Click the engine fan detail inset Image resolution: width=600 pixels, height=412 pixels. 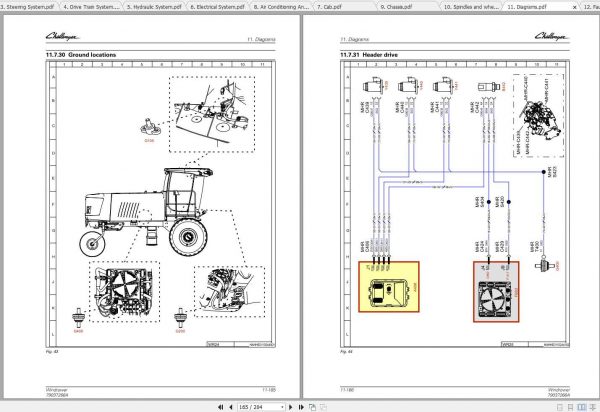(125, 291)
